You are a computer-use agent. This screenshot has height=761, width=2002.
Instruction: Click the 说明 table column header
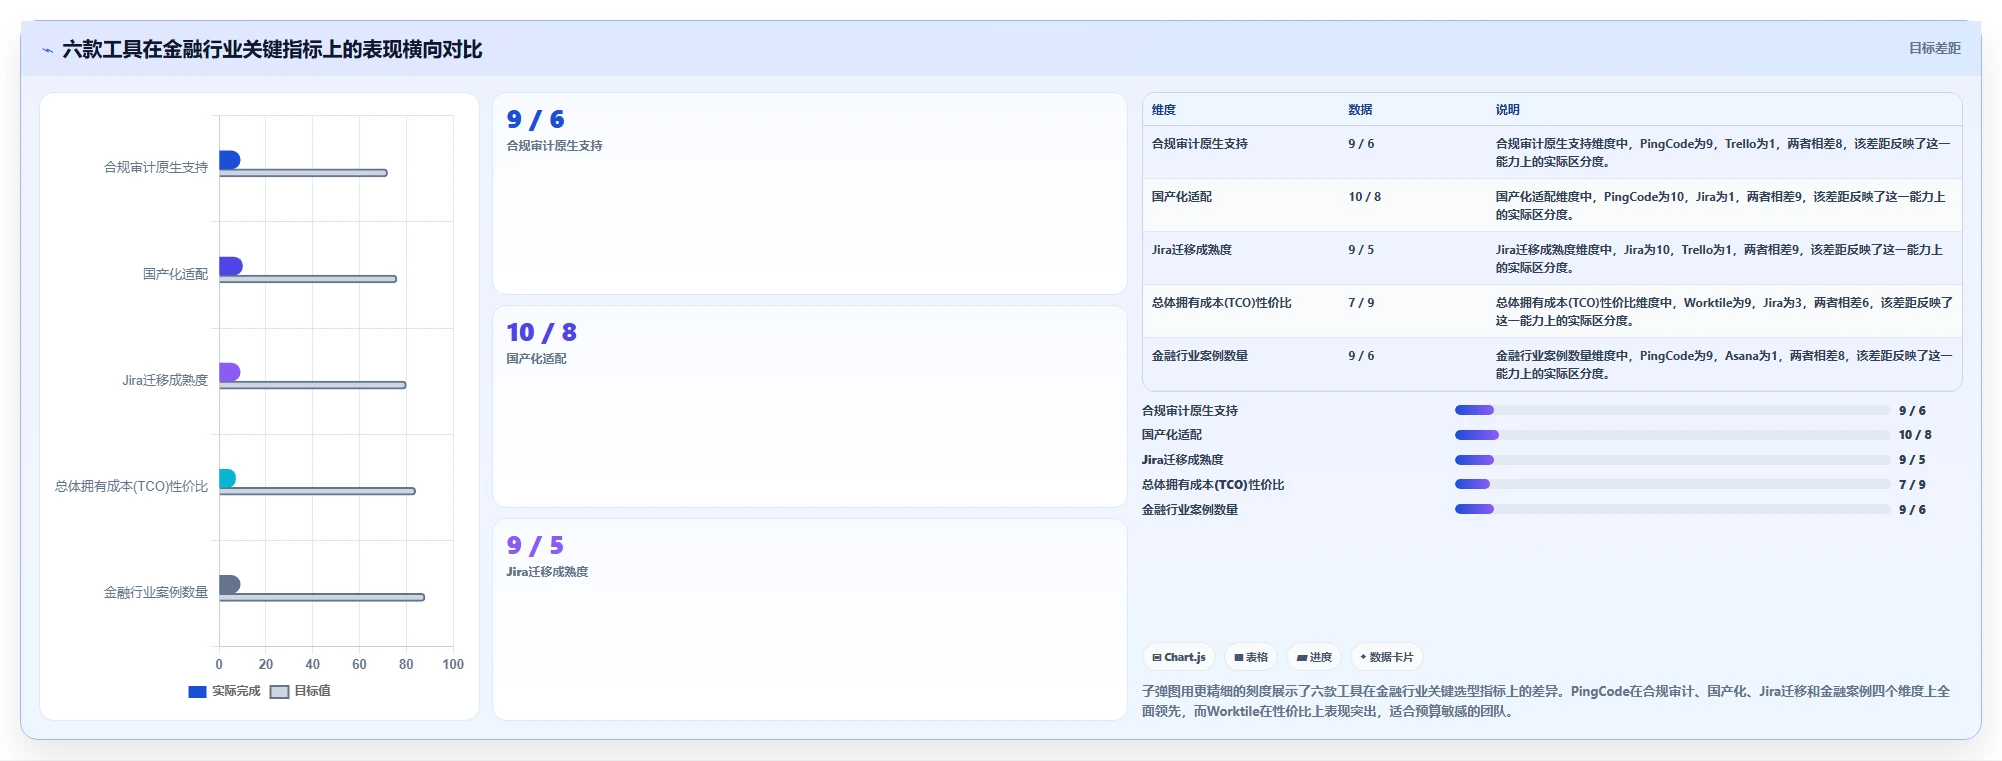pos(1507,110)
